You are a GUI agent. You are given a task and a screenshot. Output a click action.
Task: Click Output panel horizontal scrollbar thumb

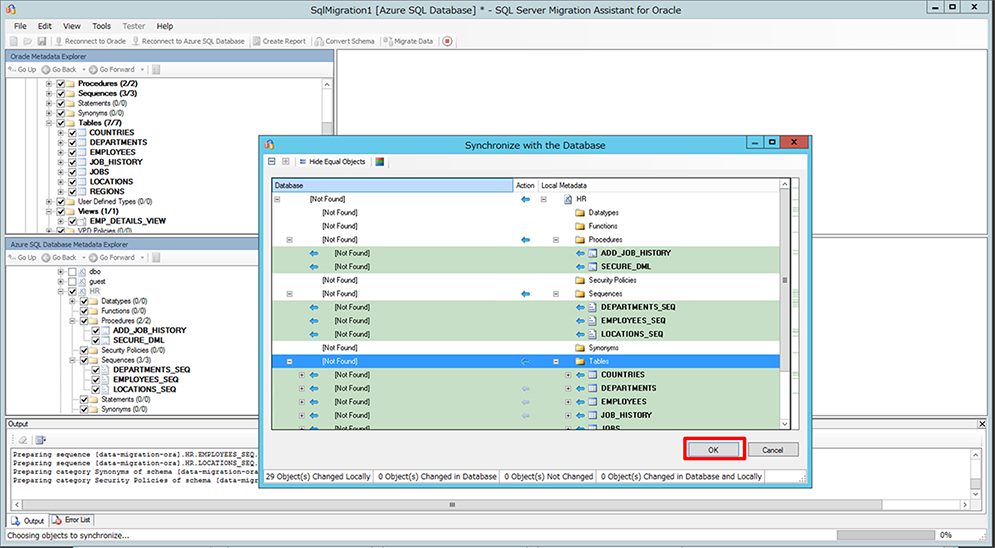[452, 505]
